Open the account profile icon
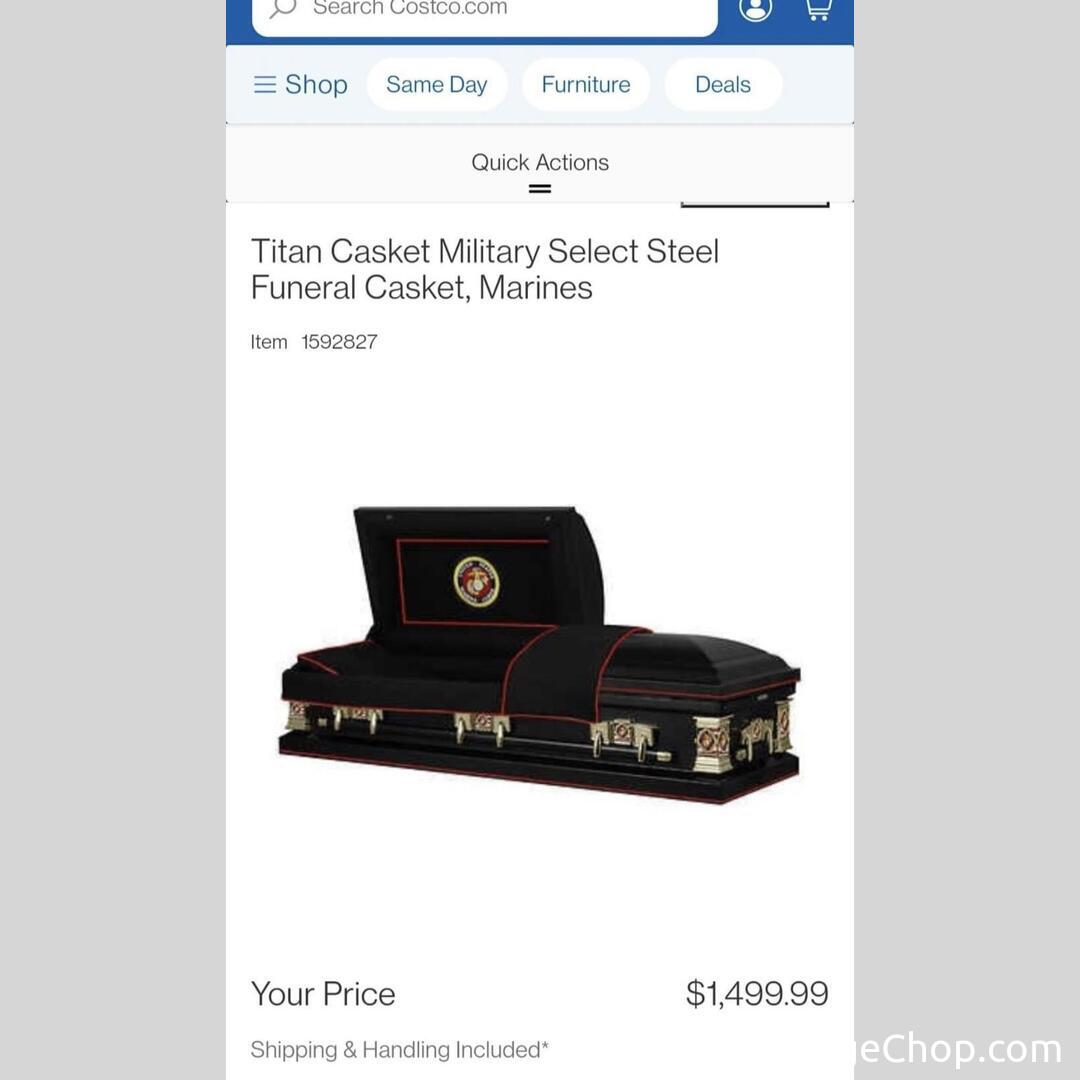The image size is (1080, 1080). (756, 8)
